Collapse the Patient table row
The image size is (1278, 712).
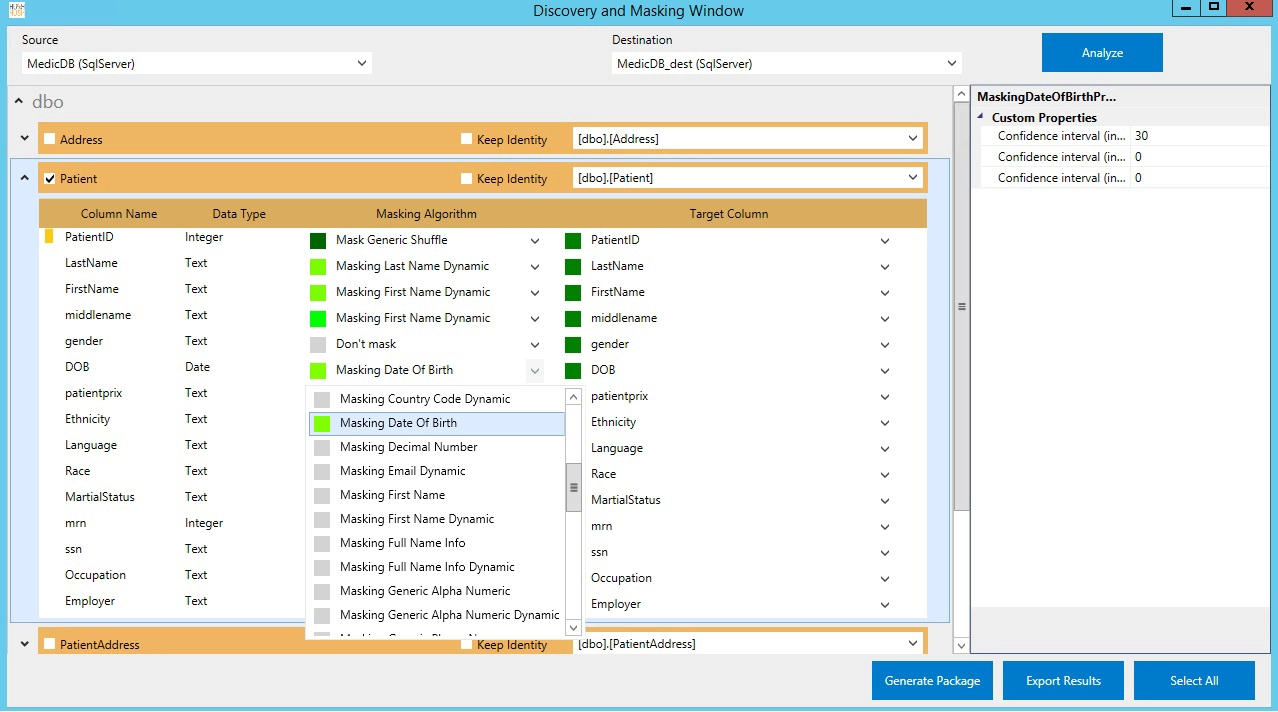25,178
